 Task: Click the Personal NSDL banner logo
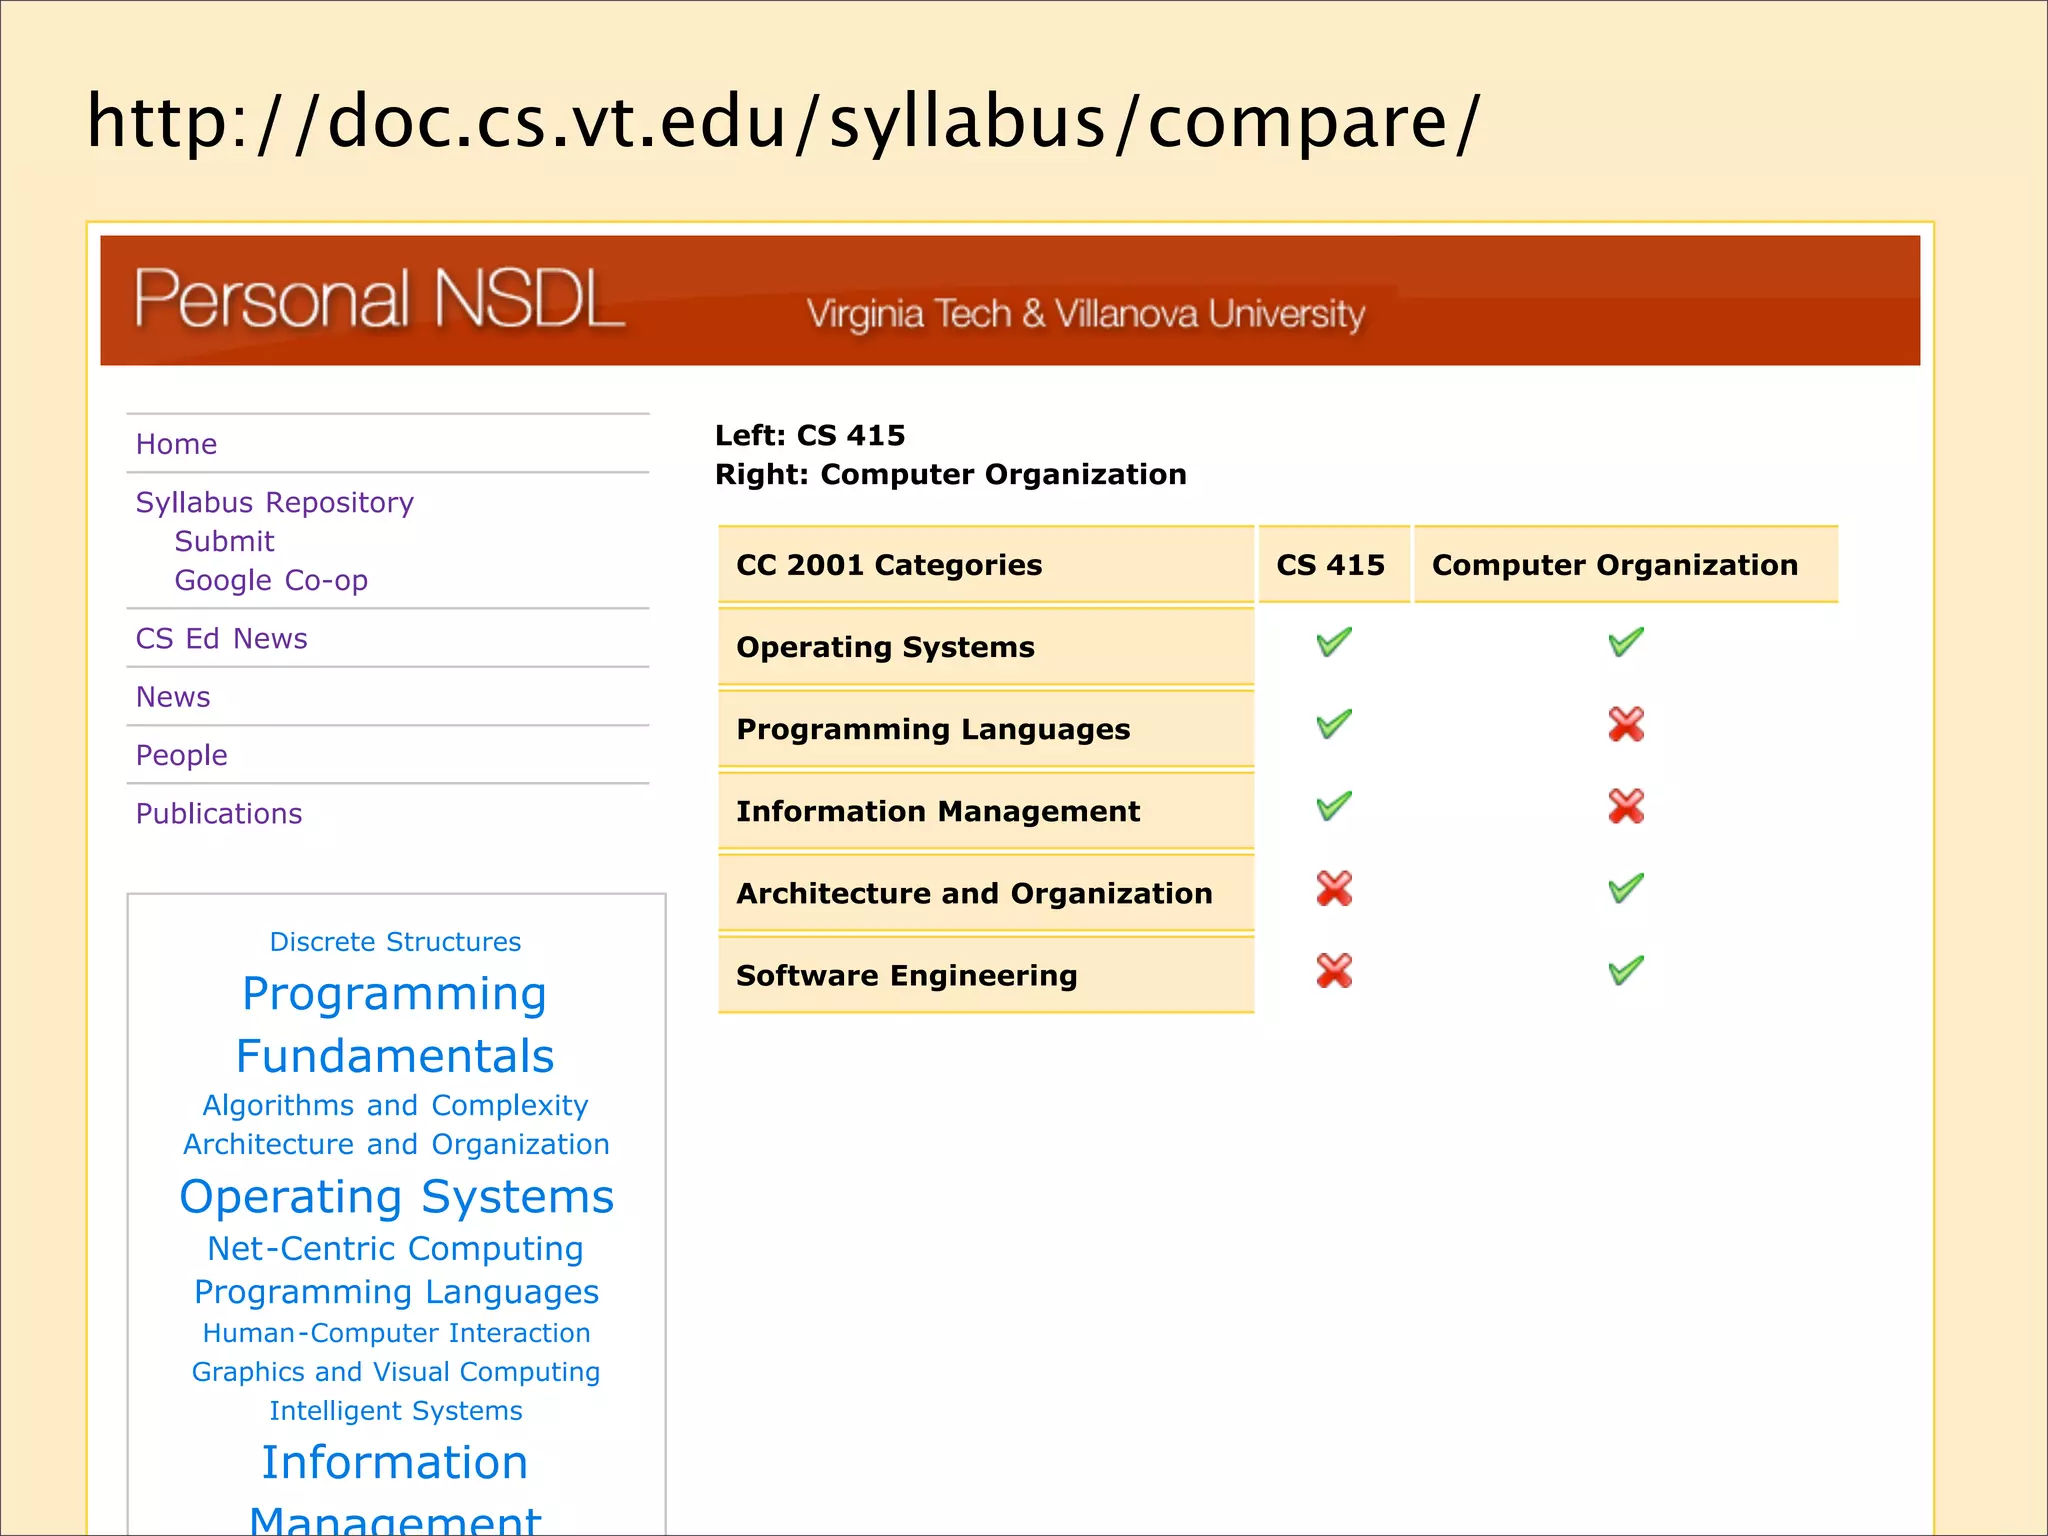[380, 299]
